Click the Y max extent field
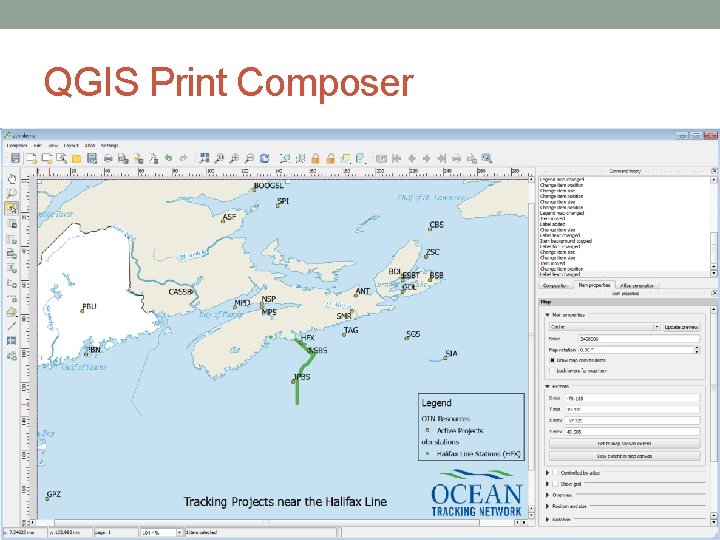 click(632, 432)
